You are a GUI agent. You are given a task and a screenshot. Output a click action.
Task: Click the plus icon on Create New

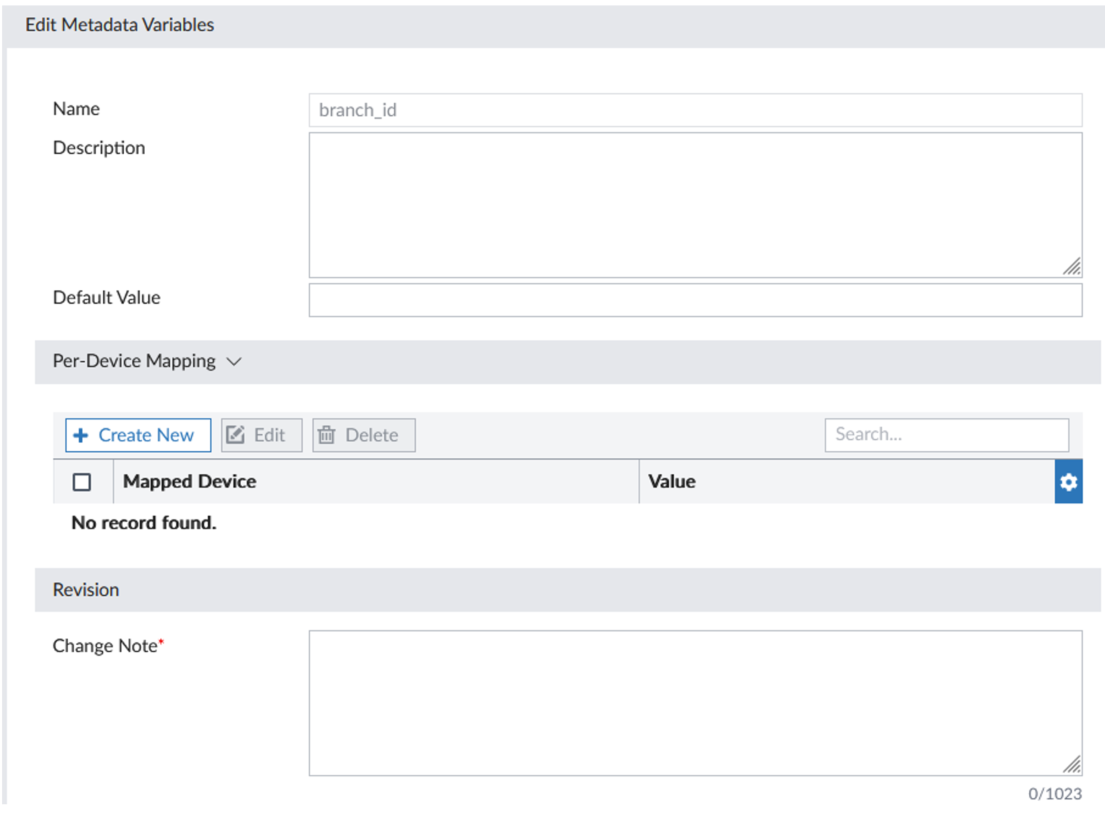[79, 435]
